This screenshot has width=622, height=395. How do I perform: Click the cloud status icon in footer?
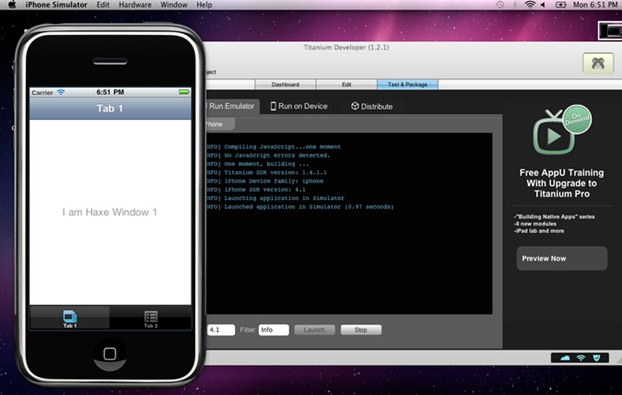pos(565,358)
